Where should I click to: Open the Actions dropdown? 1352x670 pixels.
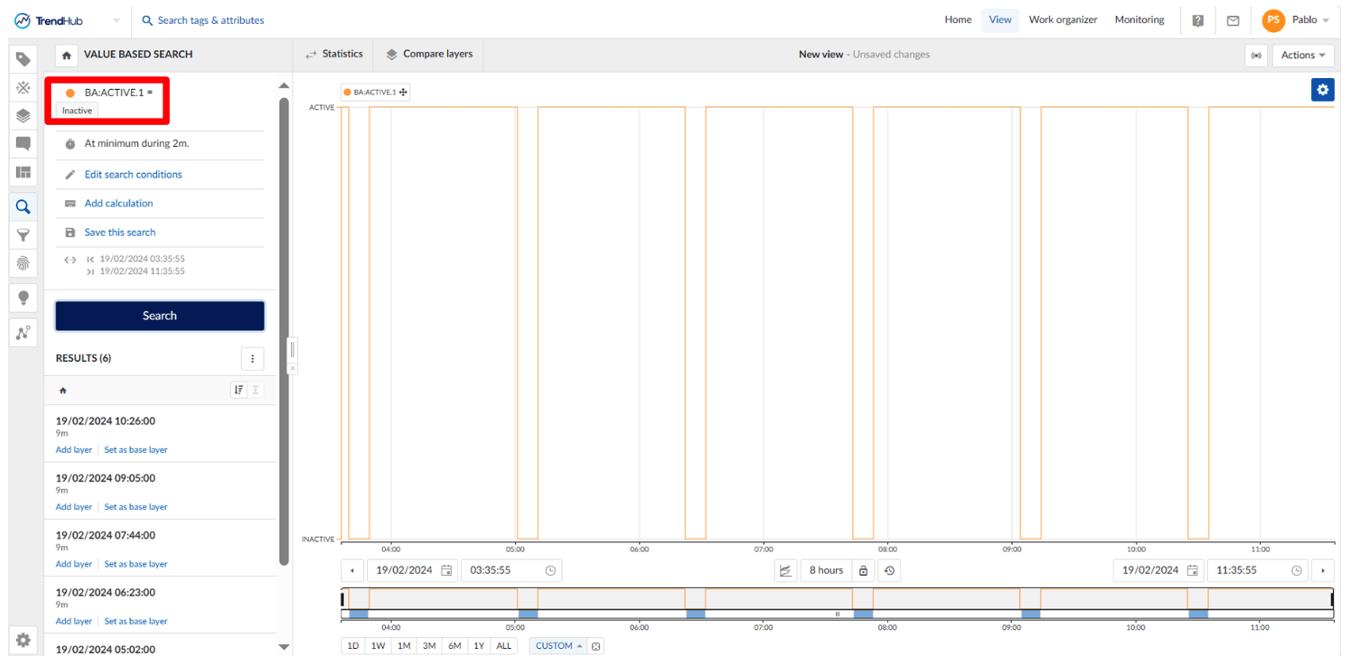coord(1303,55)
